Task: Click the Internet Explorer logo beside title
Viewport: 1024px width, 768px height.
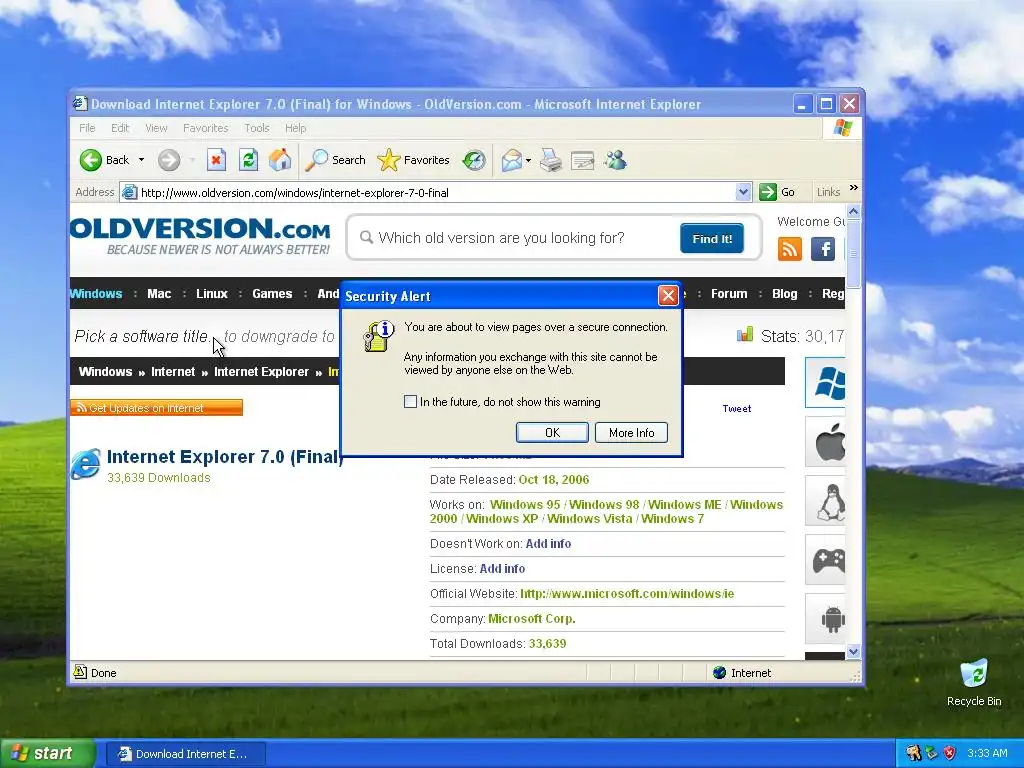Action: click(86, 464)
